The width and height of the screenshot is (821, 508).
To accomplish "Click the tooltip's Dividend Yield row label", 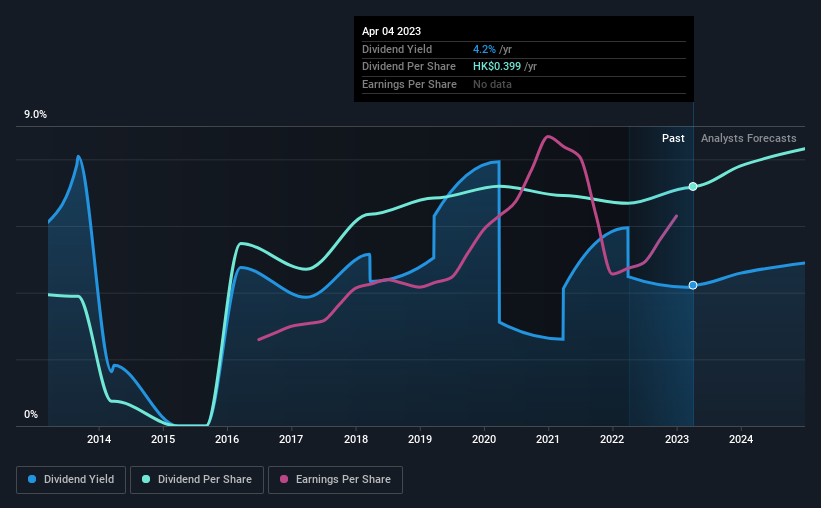I will 397,49.
